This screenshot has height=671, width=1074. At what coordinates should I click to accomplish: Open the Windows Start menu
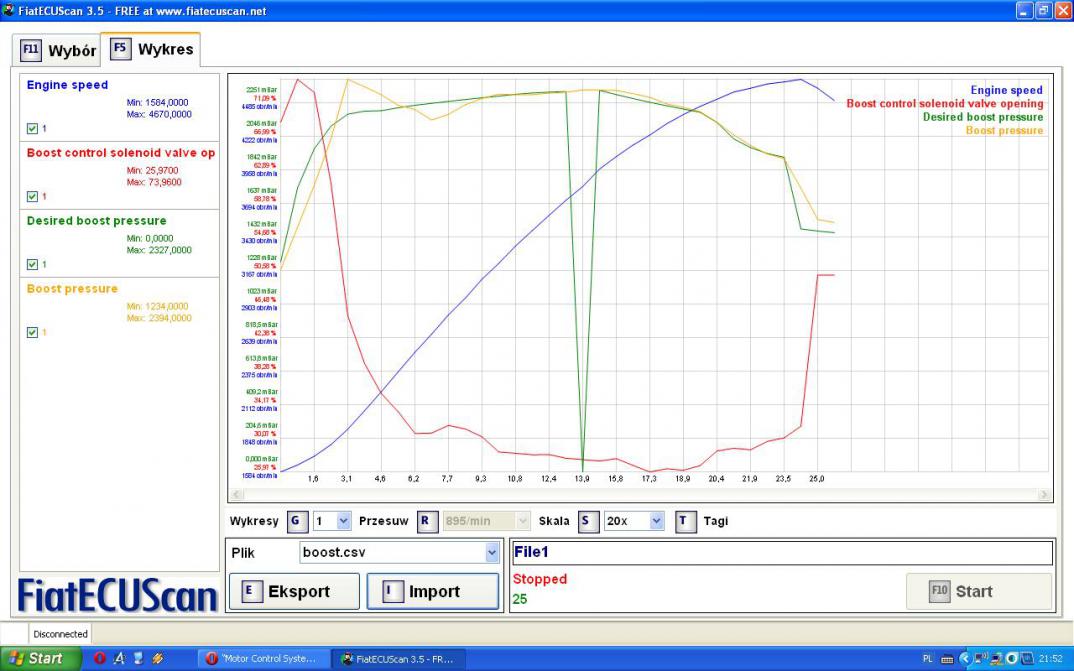click(x=39, y=659)
